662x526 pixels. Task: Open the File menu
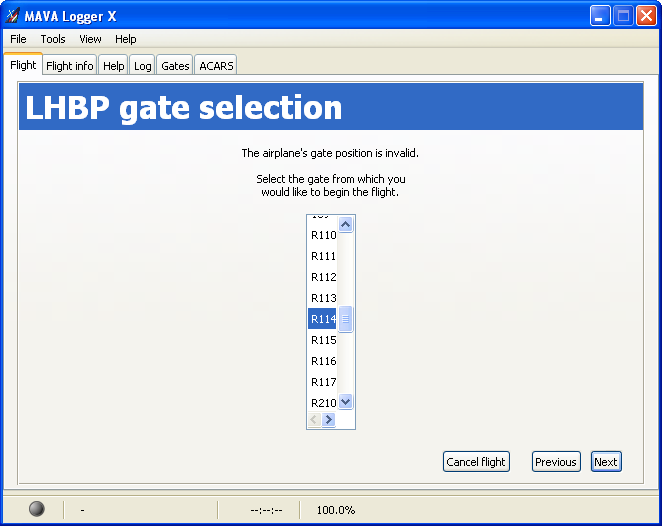(18, 39)
